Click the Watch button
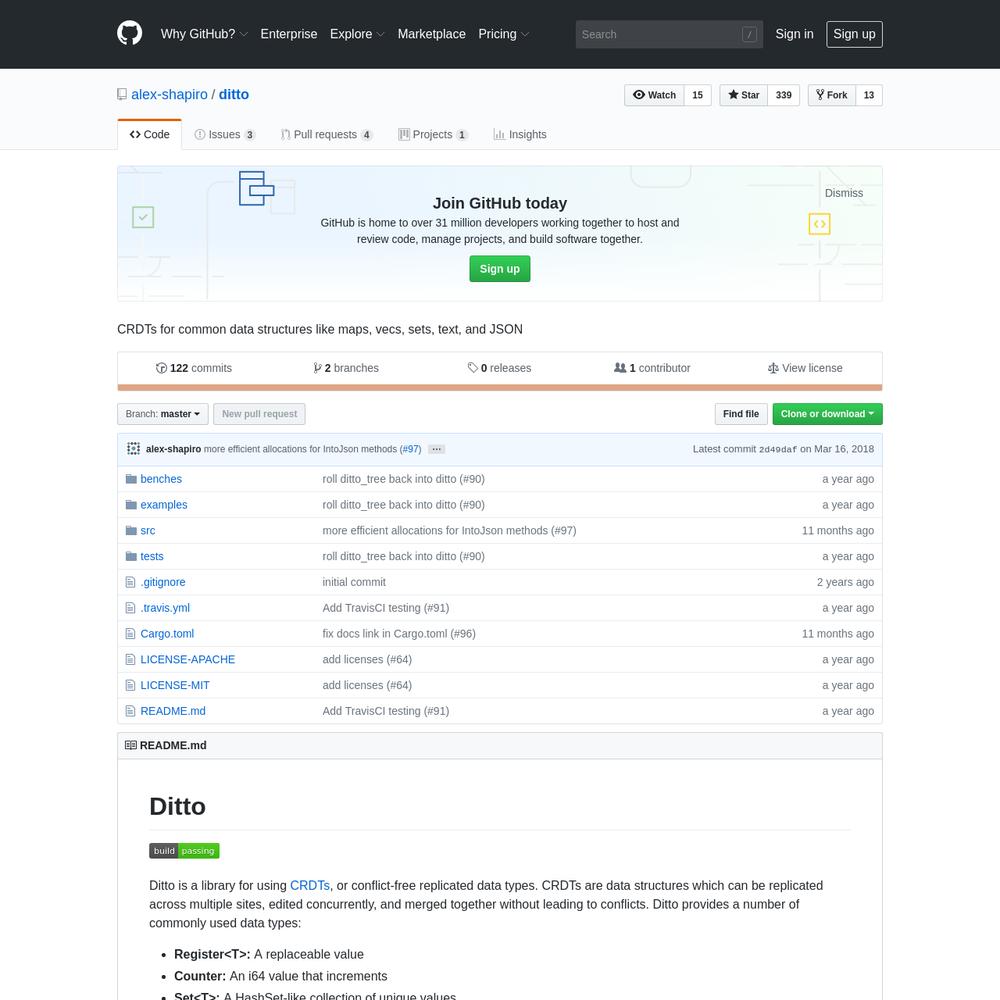The image size is (1000, 1000). 654,95
